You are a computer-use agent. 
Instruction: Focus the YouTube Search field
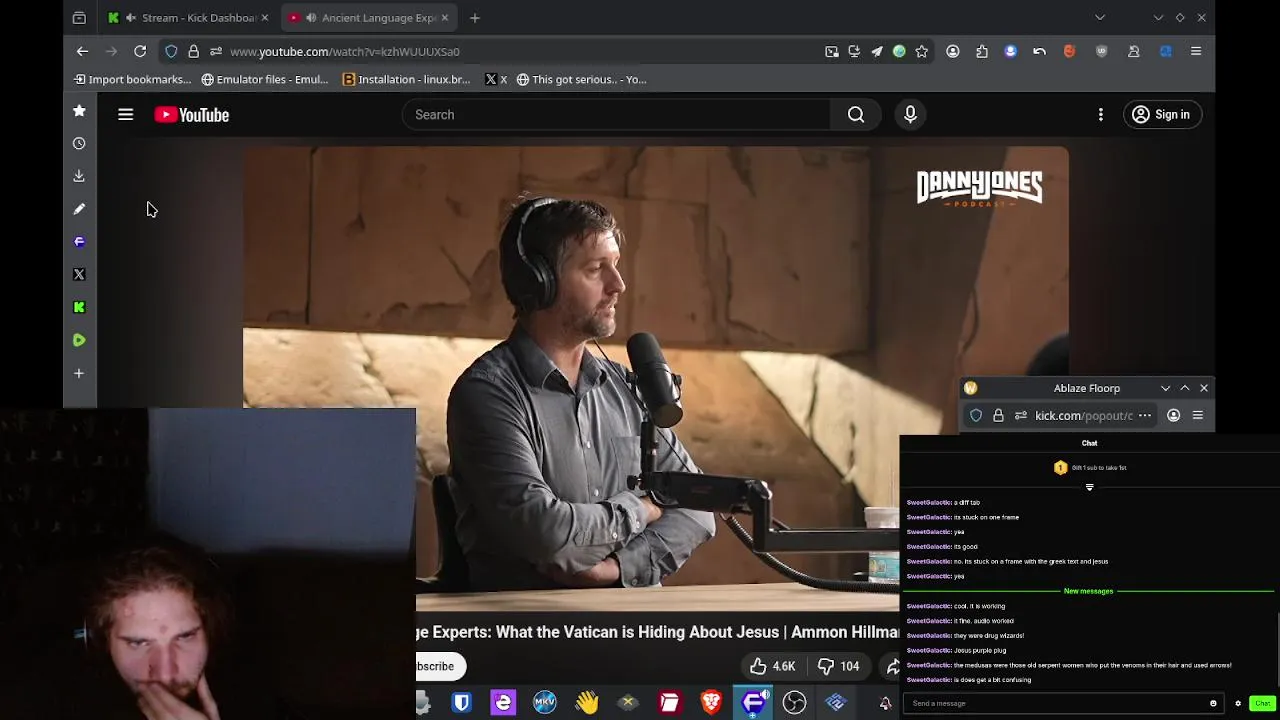coord(617,115)
